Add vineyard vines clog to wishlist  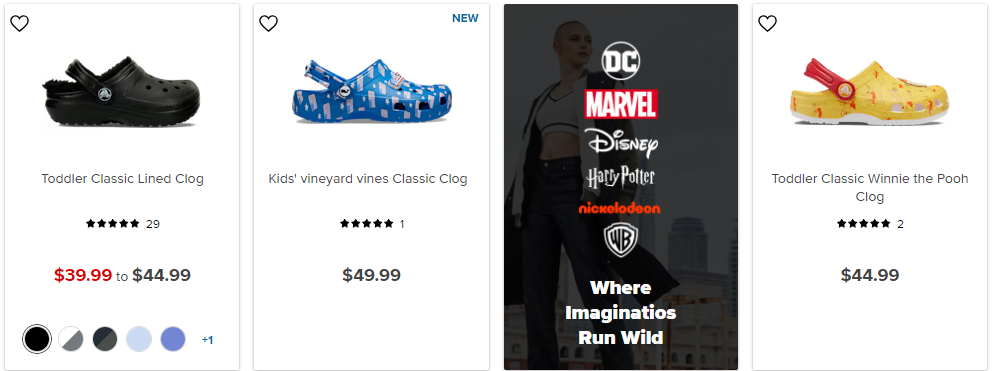pyautogui.click(x=268, y=23)
